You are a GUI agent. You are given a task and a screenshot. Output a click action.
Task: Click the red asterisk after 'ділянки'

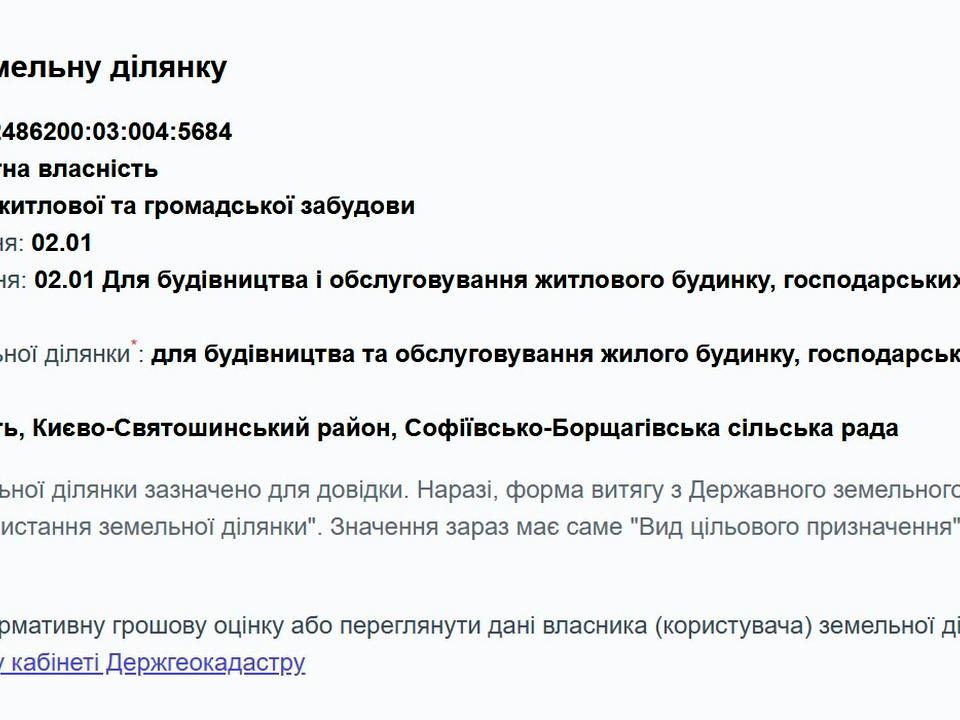tap(134, 344)
